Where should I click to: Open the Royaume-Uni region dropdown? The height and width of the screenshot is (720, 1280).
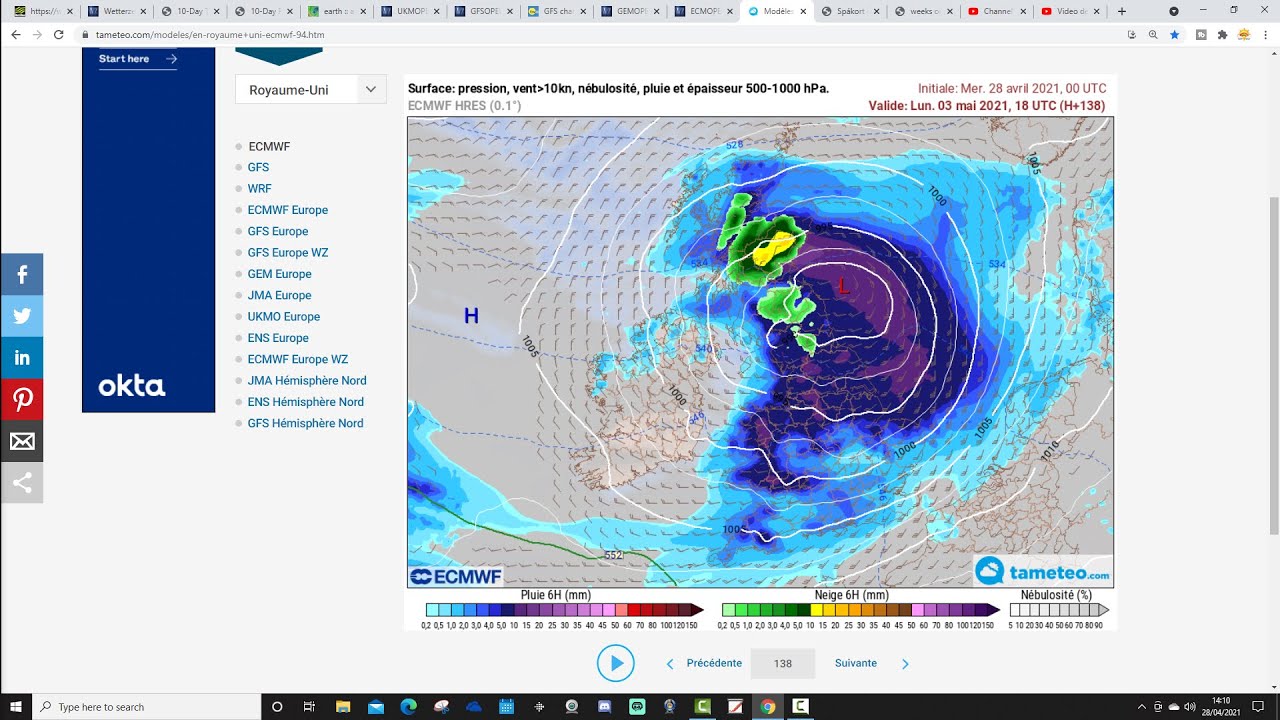click(311, 90)
